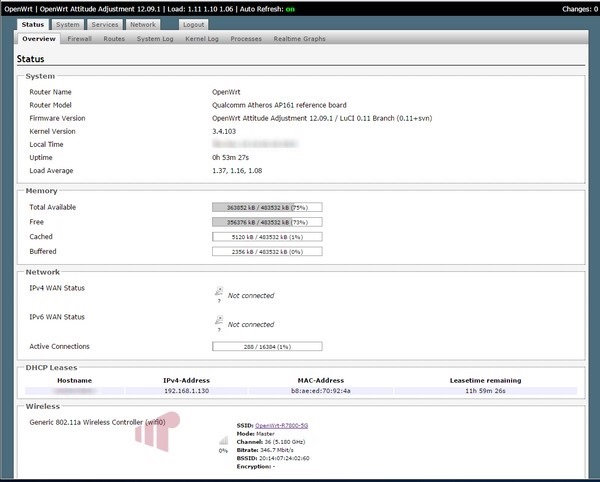This screenshot has height=482, width=600.
Task: Click the IPv4-Address column header
Action: click(186, 381)
